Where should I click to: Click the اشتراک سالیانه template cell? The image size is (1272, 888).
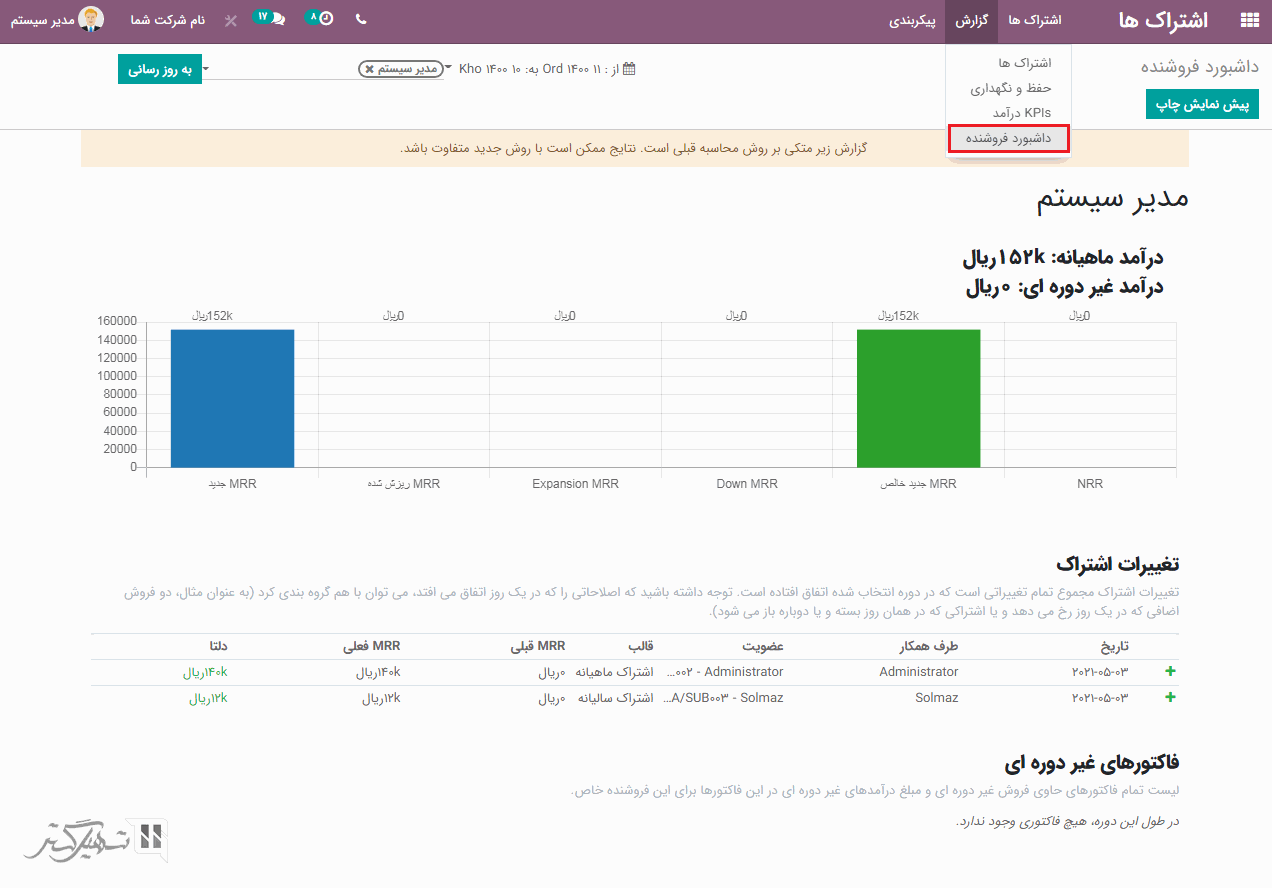tap(616, 697)
